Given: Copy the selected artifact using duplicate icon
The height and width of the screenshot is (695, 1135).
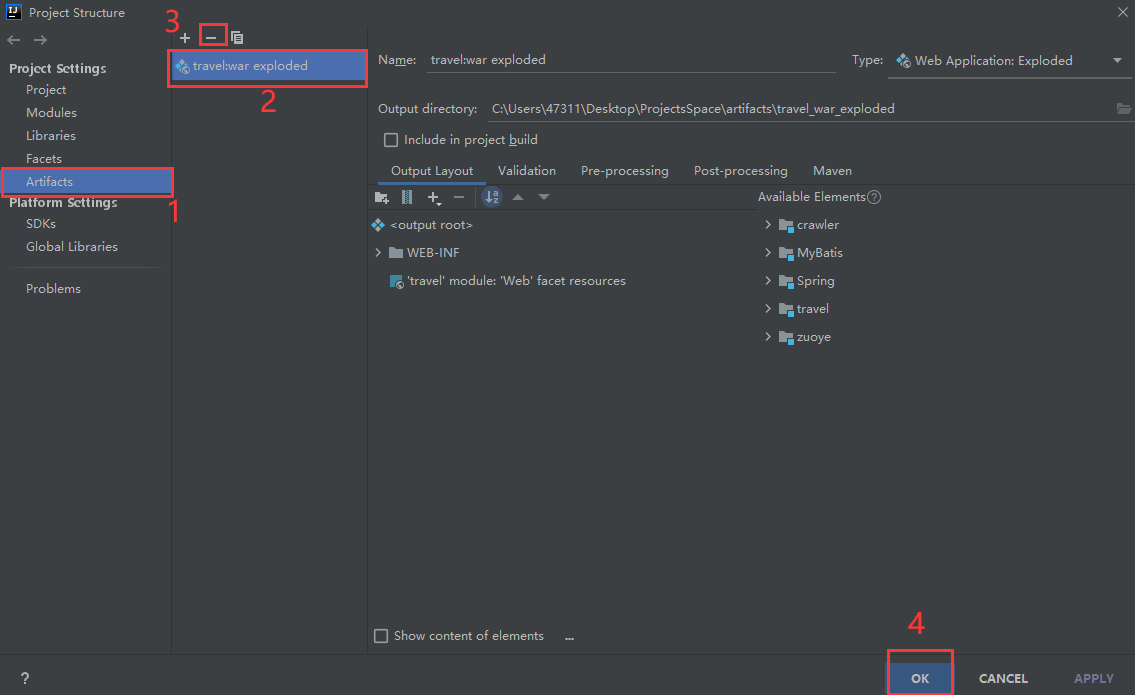Looking at the screenshot, I should [x=236, y=36].
